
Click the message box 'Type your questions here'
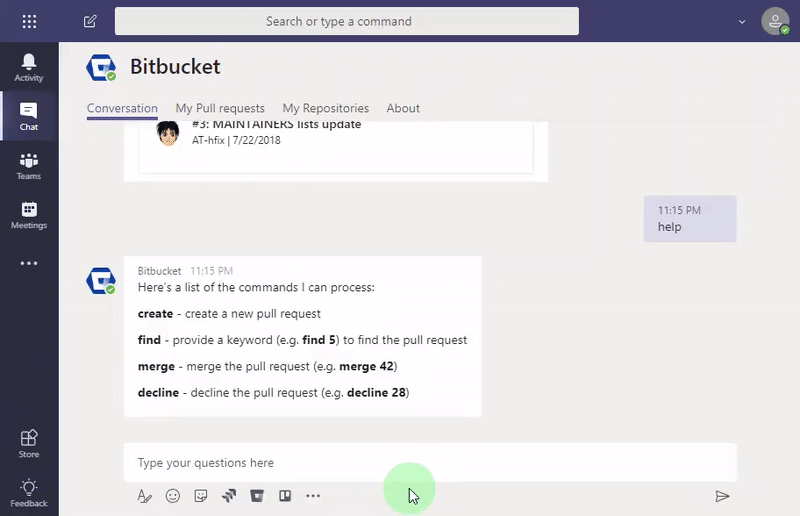(430, 462)
